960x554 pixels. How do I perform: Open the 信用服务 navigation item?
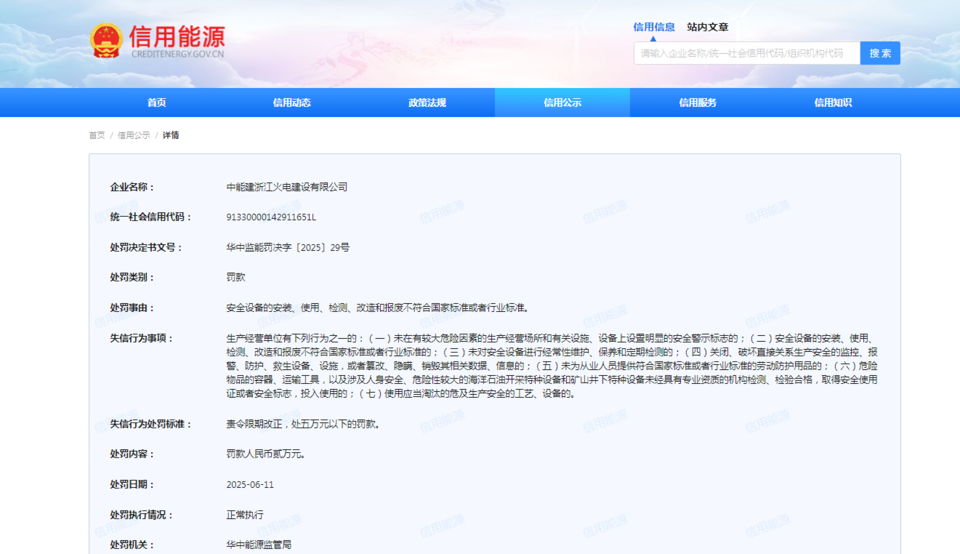click(x=697, y=103)
